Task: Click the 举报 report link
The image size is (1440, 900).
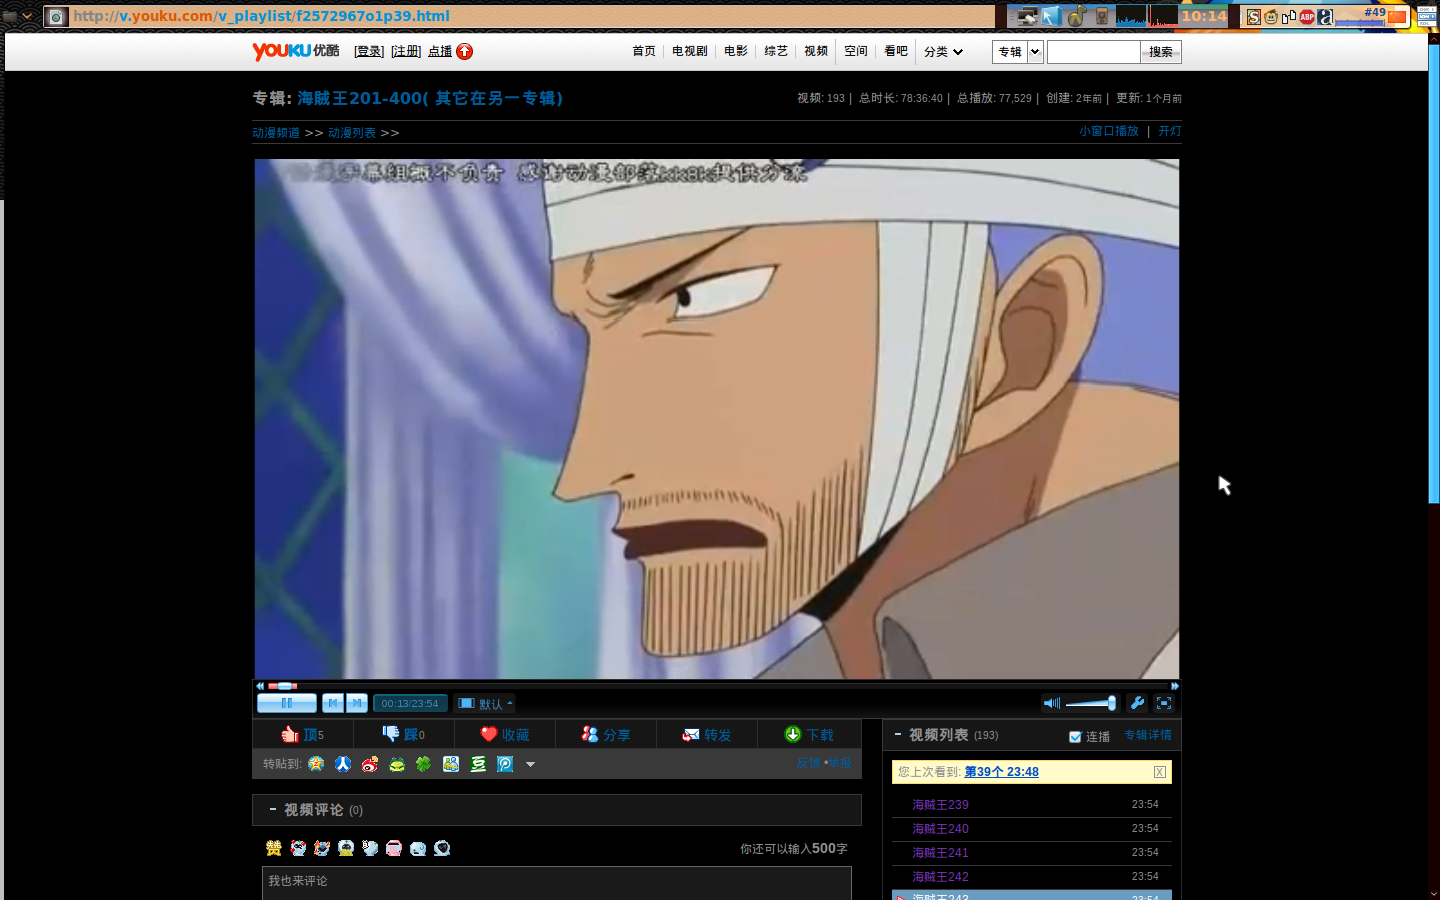Action: [840, 763]
